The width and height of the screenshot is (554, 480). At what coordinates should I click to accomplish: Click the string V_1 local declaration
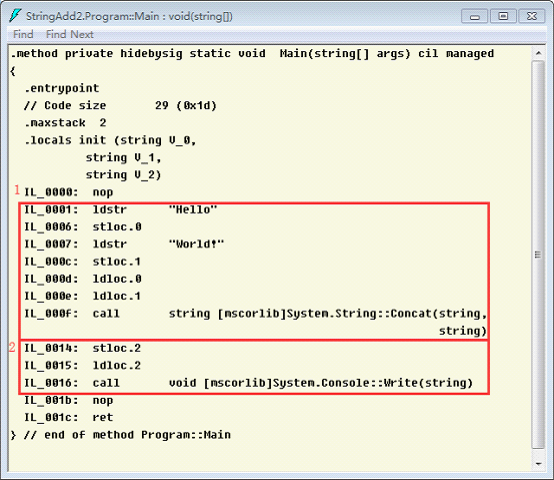click(123, 158)
